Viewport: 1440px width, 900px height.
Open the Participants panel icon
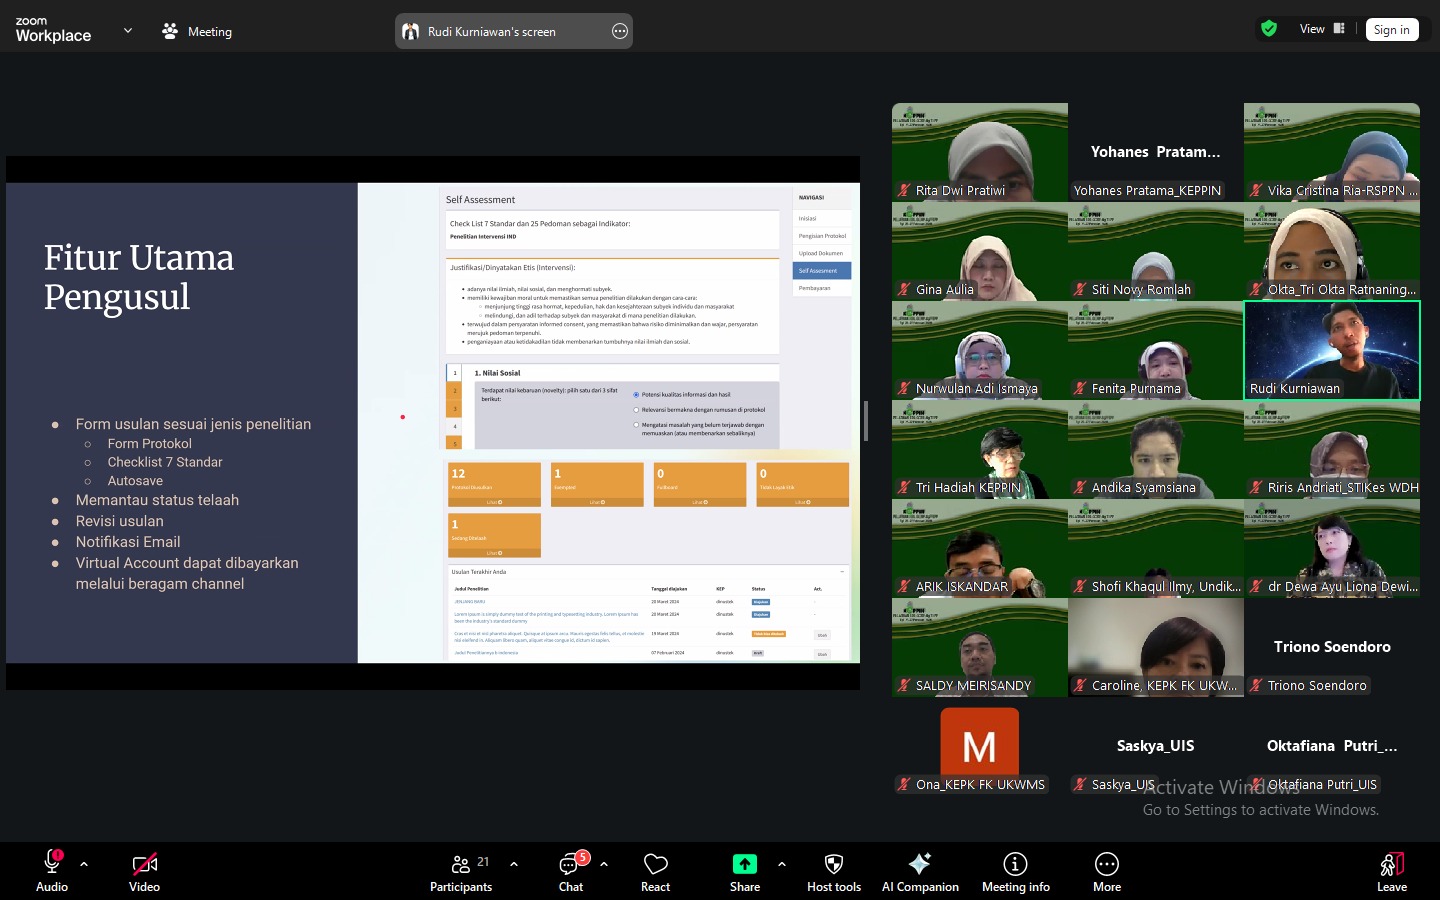pos(461,865)
